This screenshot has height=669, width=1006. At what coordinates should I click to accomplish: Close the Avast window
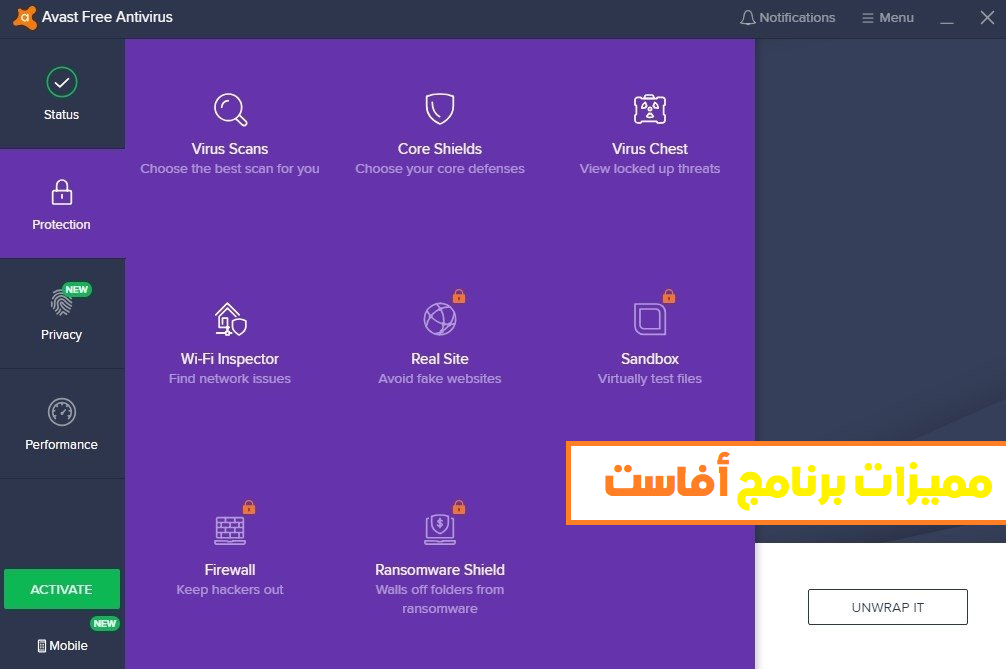pos(987,17)
